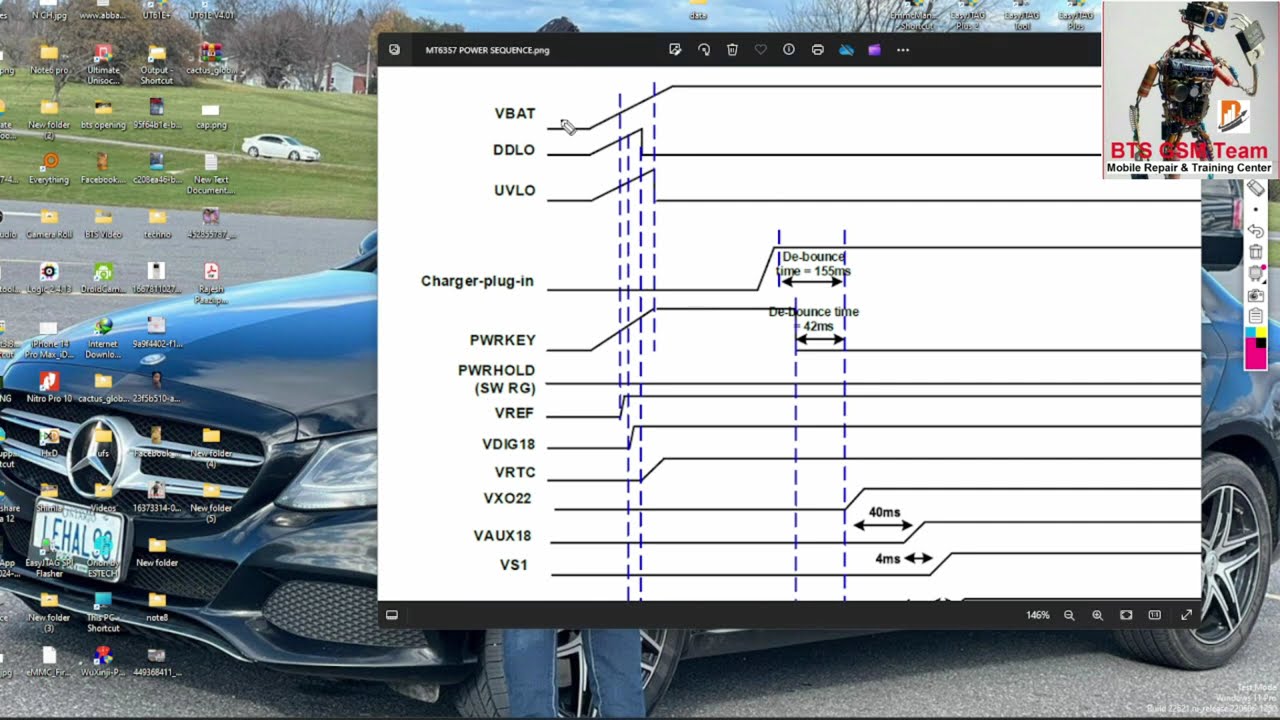Show file info using the info icon
The height and width of the screenshot is (720, 1280).
[789, 50]
